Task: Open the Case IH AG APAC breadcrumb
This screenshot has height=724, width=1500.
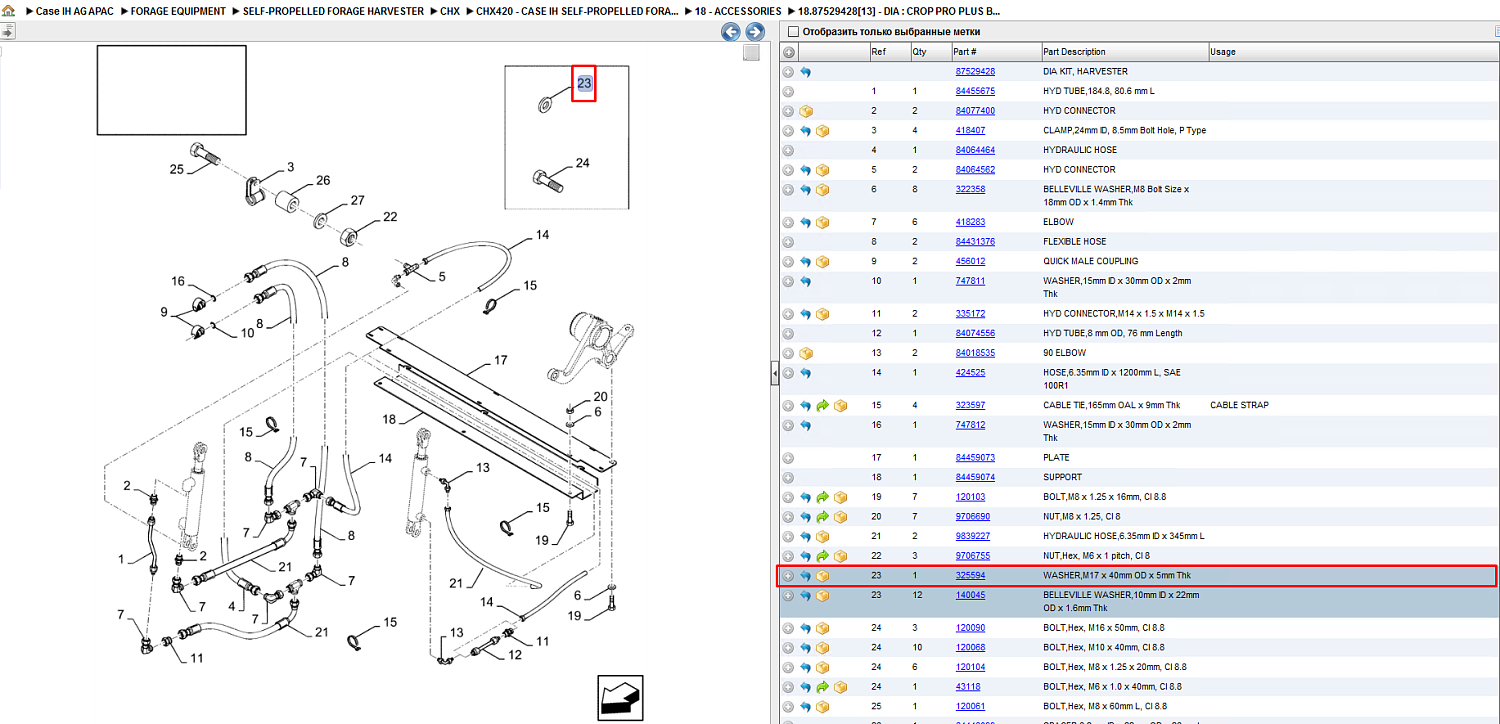Action: (75, 11)
